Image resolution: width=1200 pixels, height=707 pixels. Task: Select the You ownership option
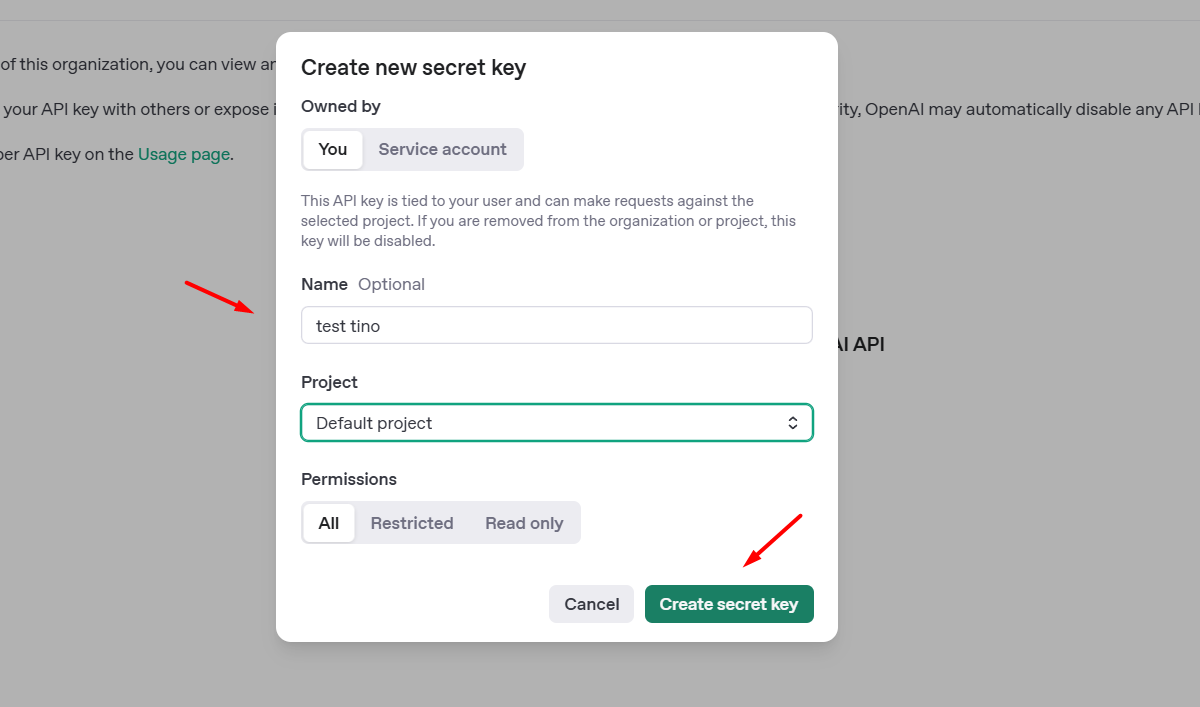pos(333,149)
